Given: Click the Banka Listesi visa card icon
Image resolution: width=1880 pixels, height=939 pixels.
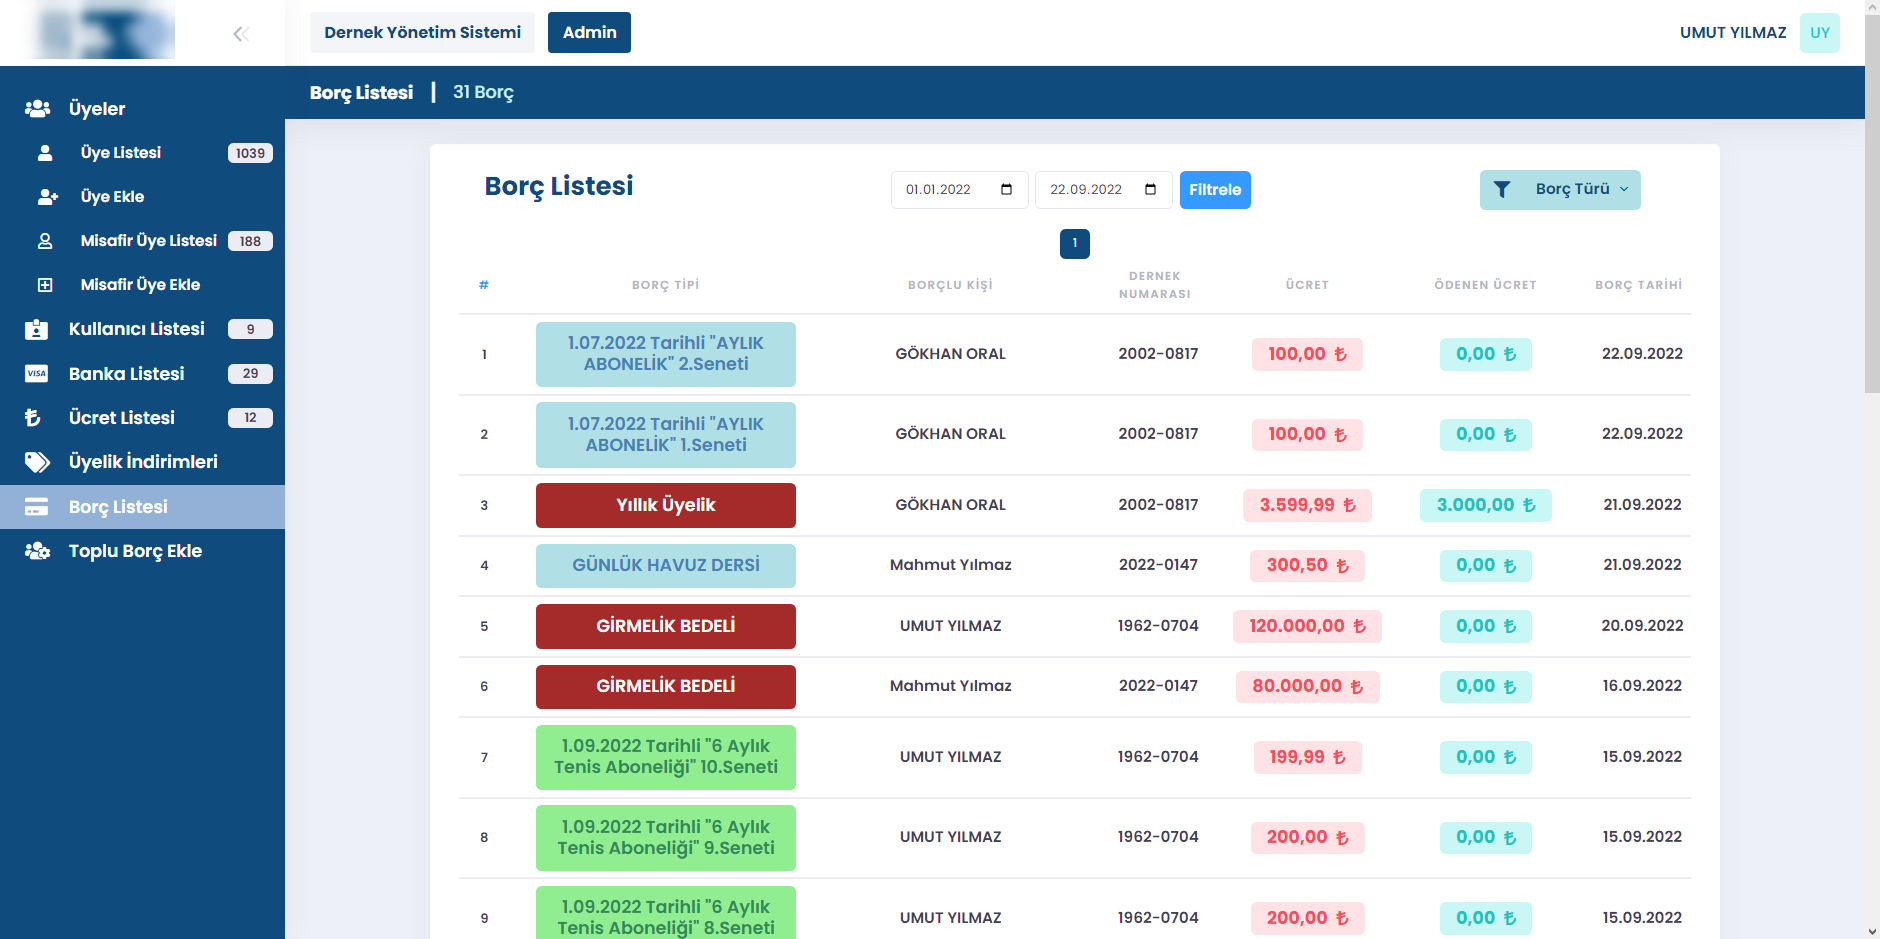Looking at the screenshot, I should pos(37,374).
